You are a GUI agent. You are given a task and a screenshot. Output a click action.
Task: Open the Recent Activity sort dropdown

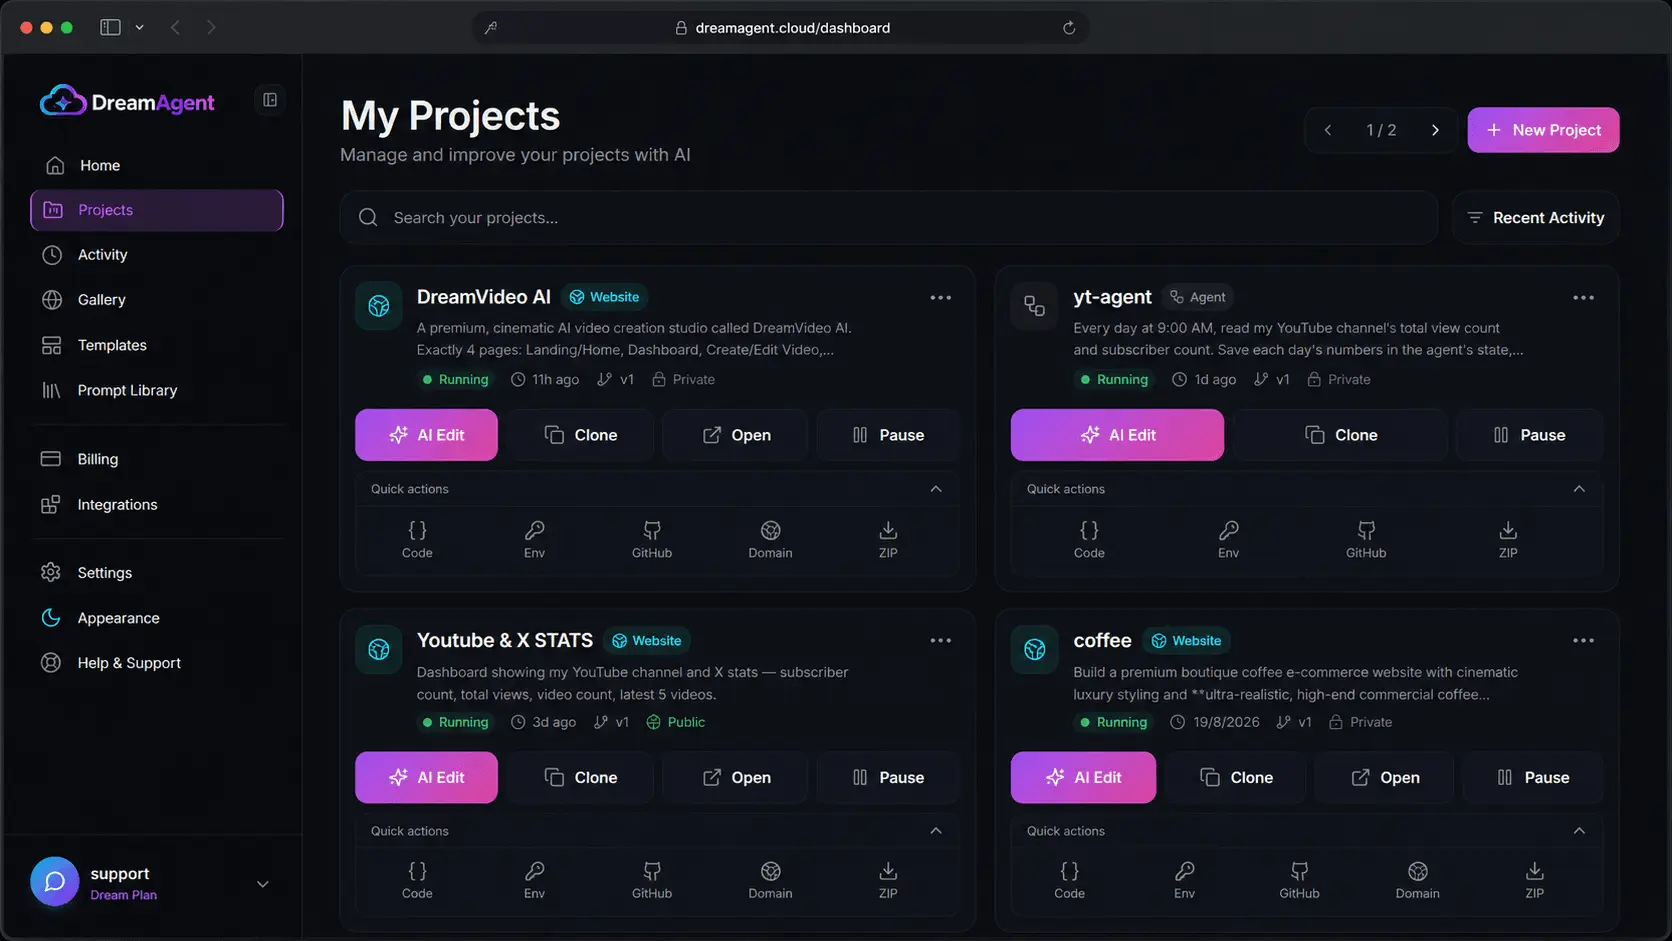1535,218
